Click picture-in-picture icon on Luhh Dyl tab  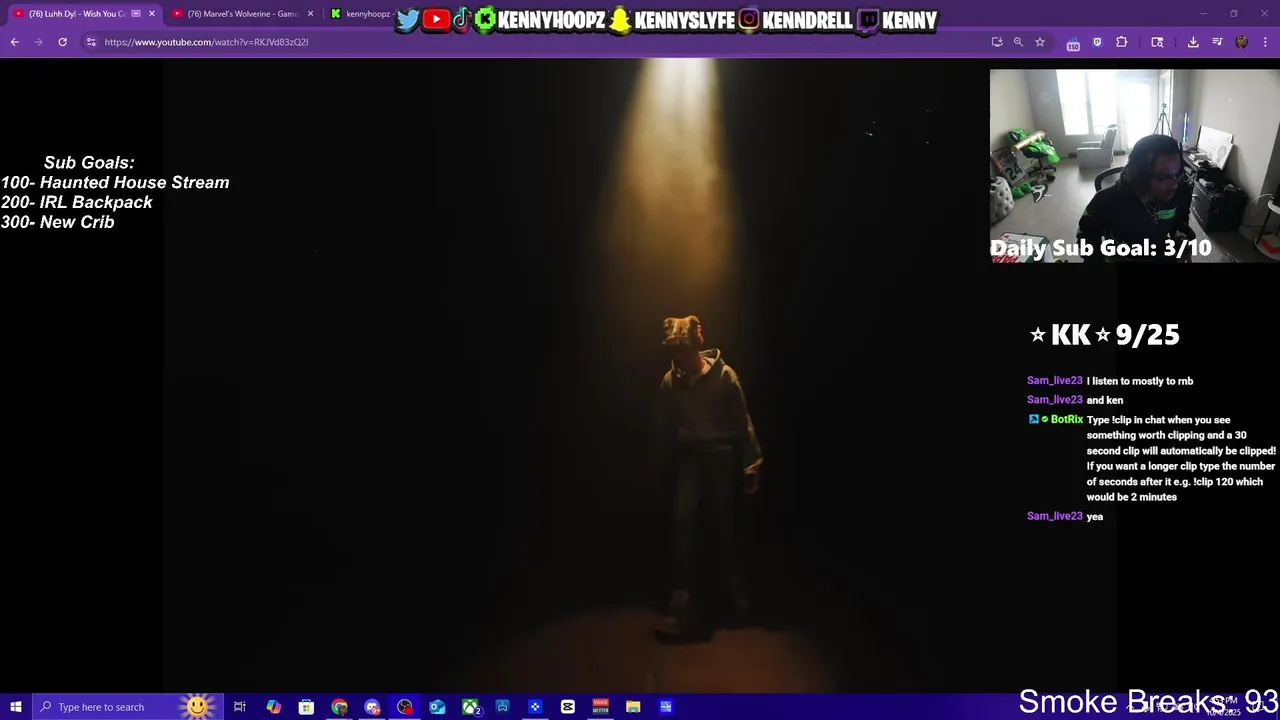click(x=136, y=14)
